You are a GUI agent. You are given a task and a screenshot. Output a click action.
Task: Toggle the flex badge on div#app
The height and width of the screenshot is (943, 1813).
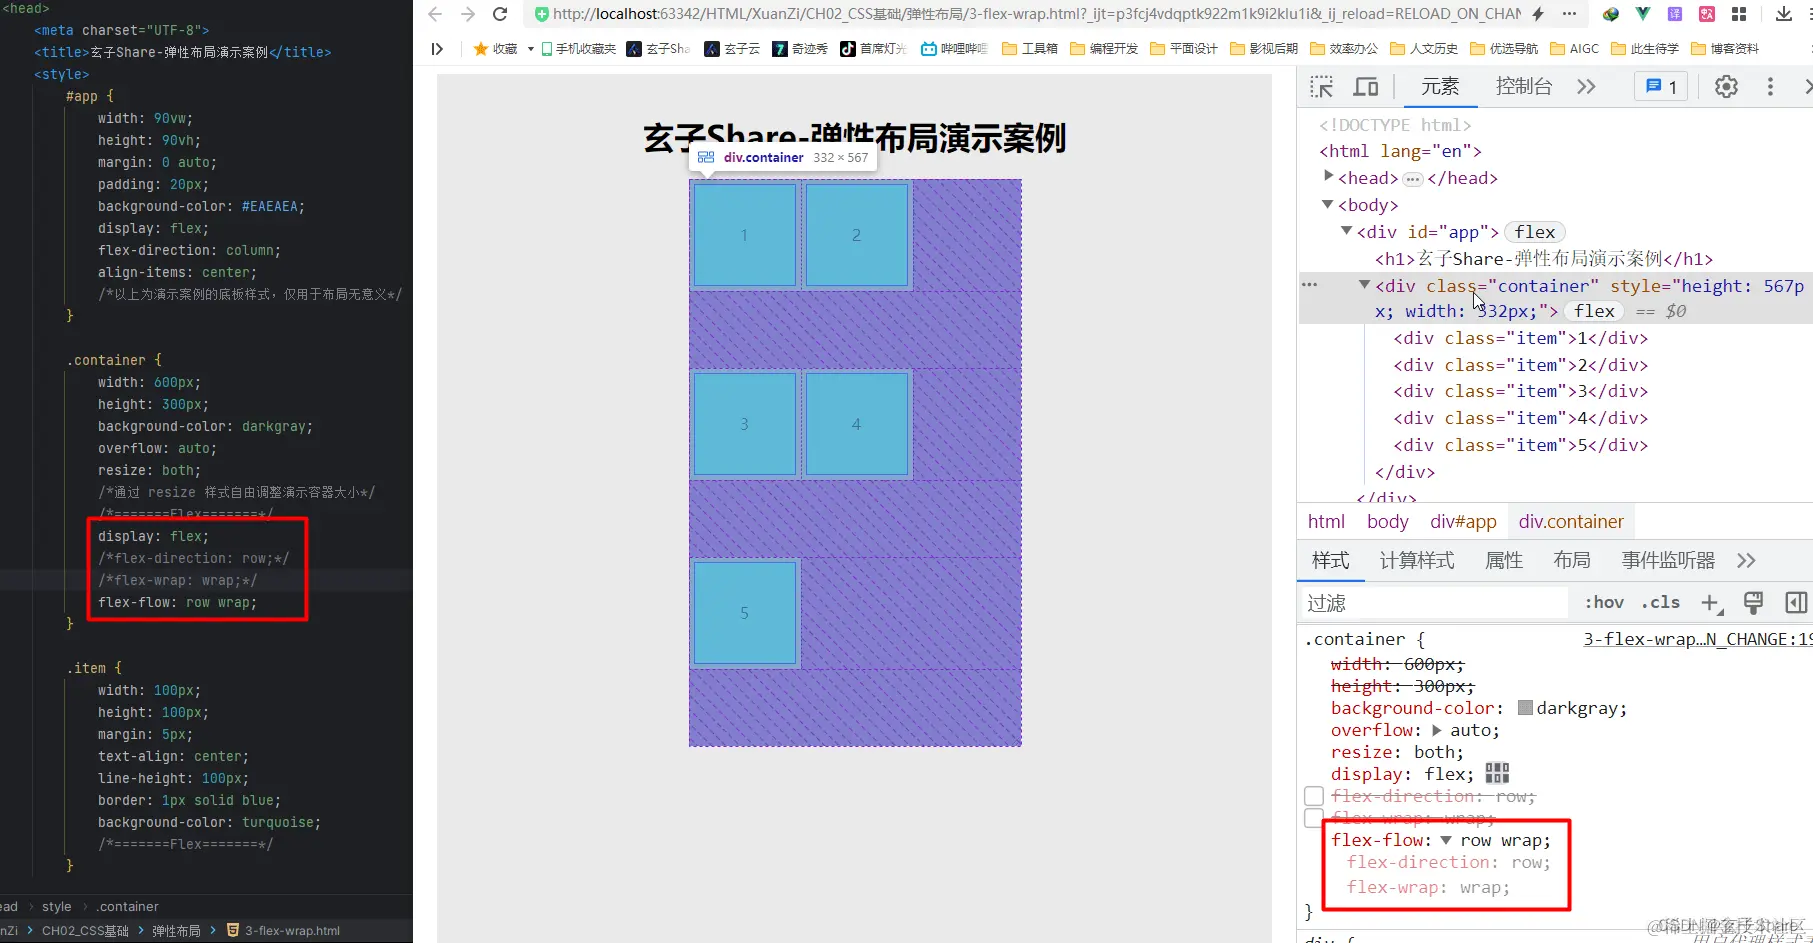(x=1534, y=232)
